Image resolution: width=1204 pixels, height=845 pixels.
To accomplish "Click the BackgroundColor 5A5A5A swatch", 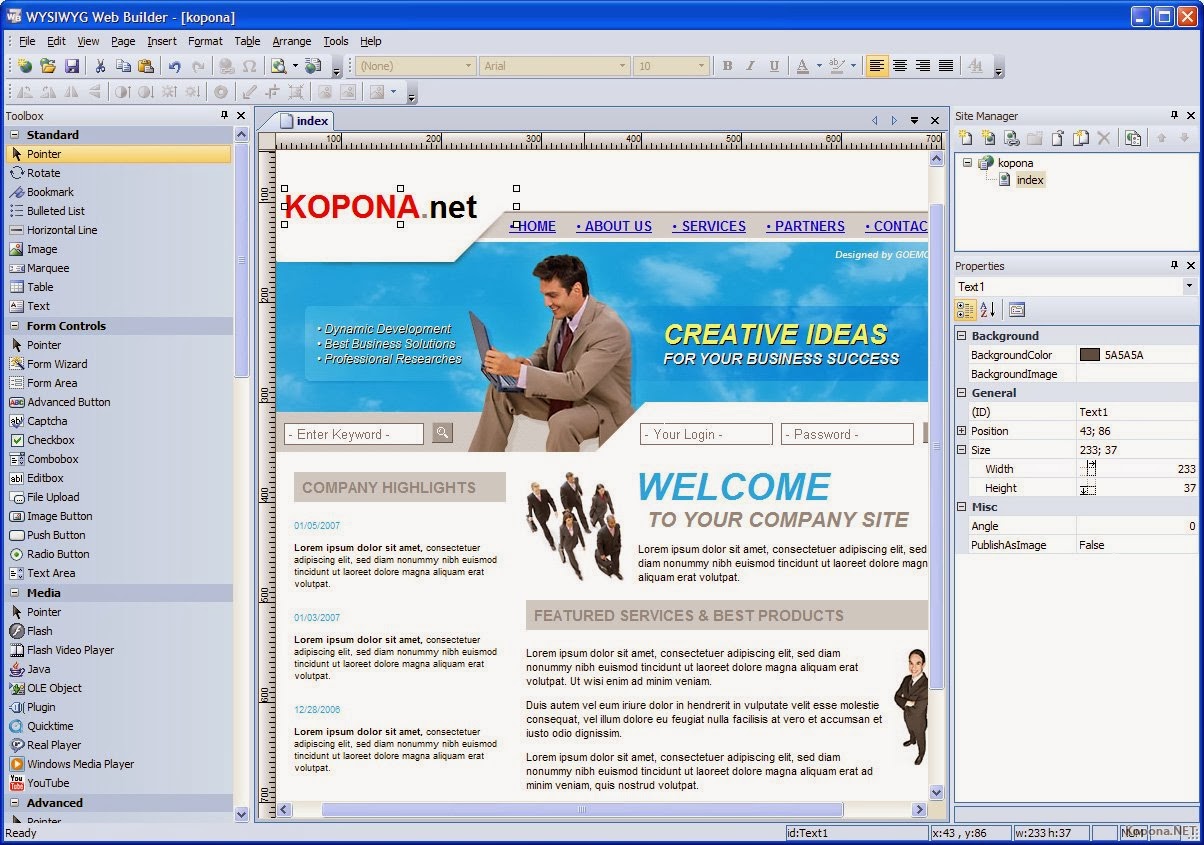I will pos(1089,355).
